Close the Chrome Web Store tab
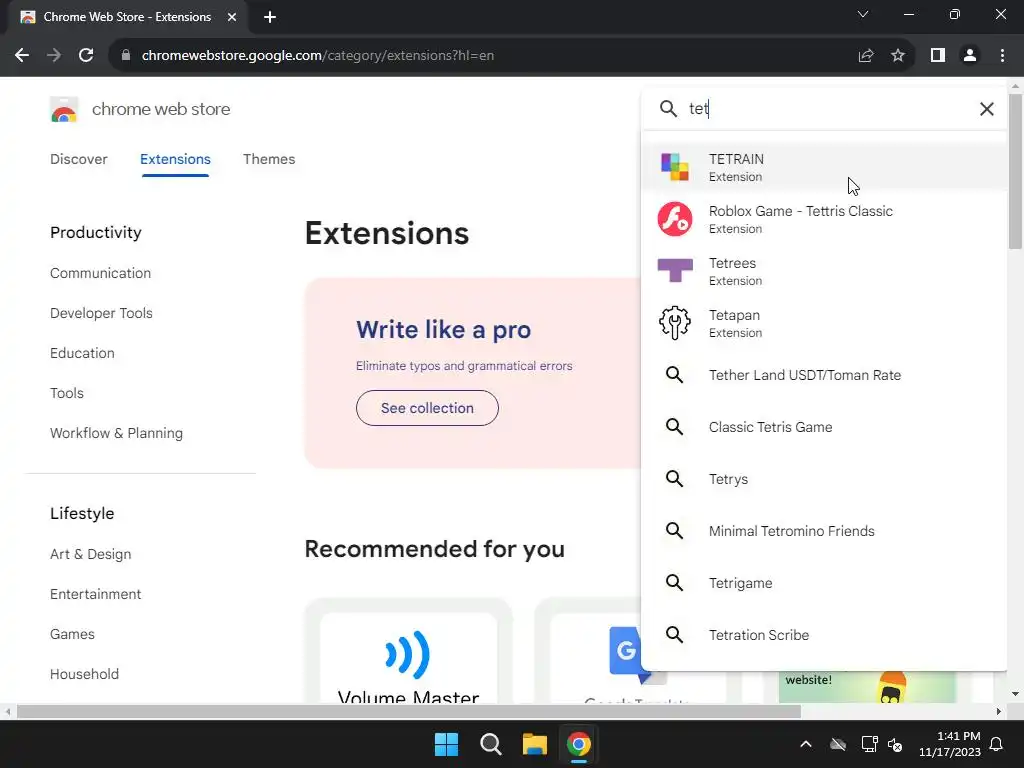 pyautogui.click(x=232, y=17)
